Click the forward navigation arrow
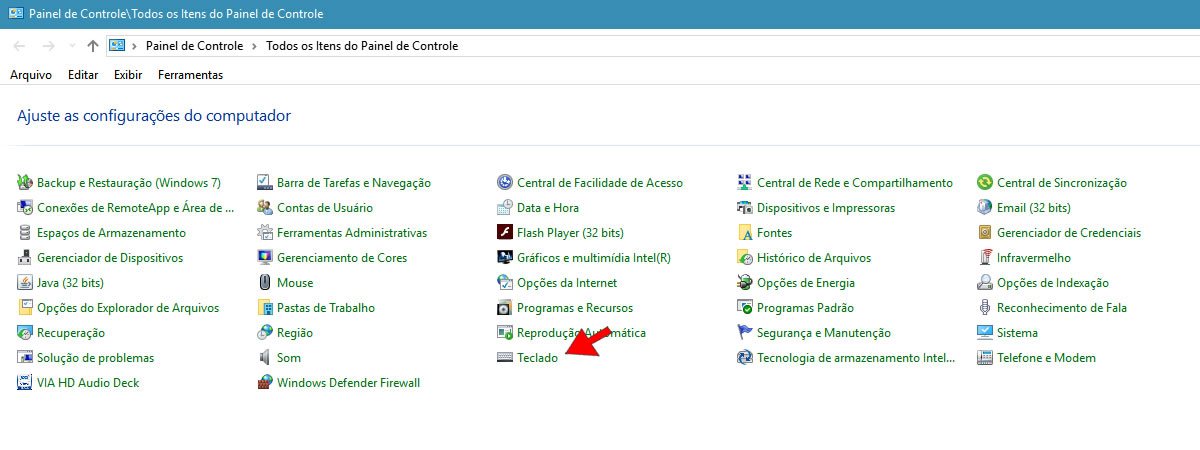The width and height of the screenshot is (1200, 450). tap(48, 46)
